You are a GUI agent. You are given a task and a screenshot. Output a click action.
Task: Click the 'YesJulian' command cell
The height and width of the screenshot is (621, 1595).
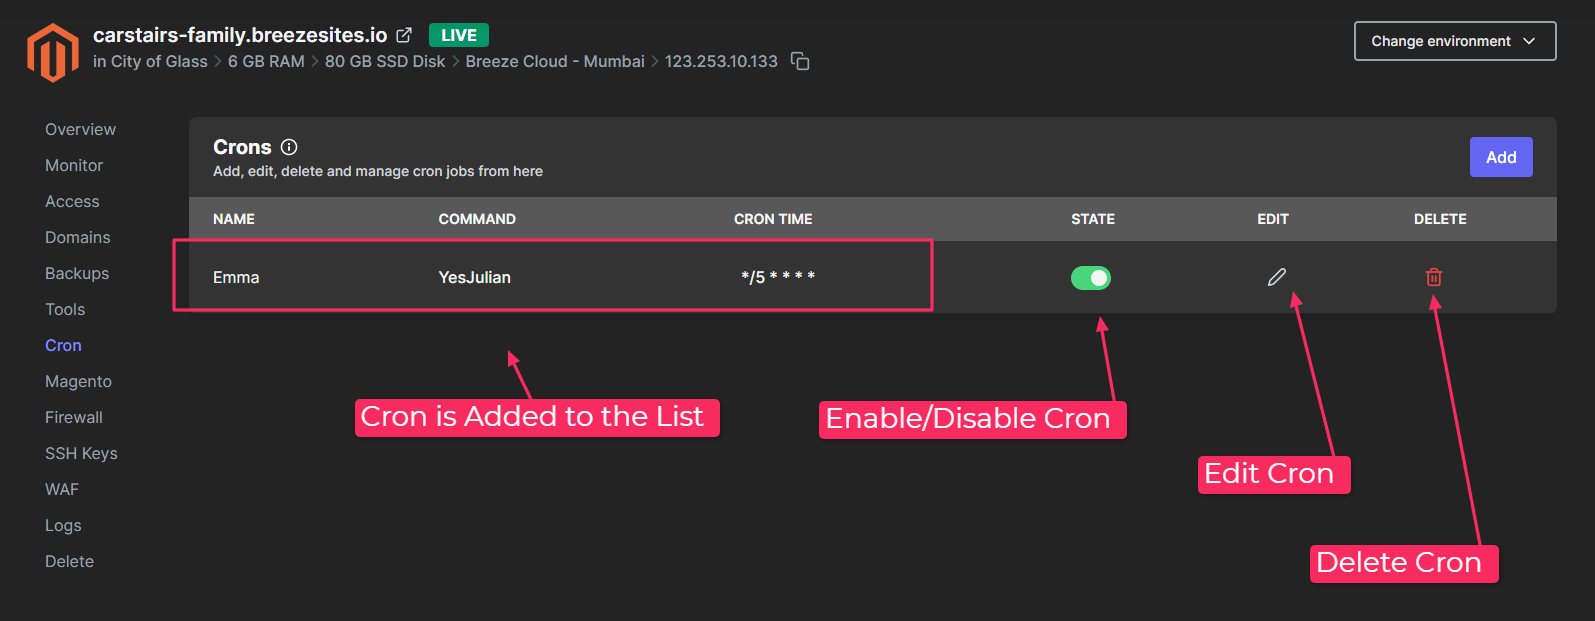(x=474, y=277)
